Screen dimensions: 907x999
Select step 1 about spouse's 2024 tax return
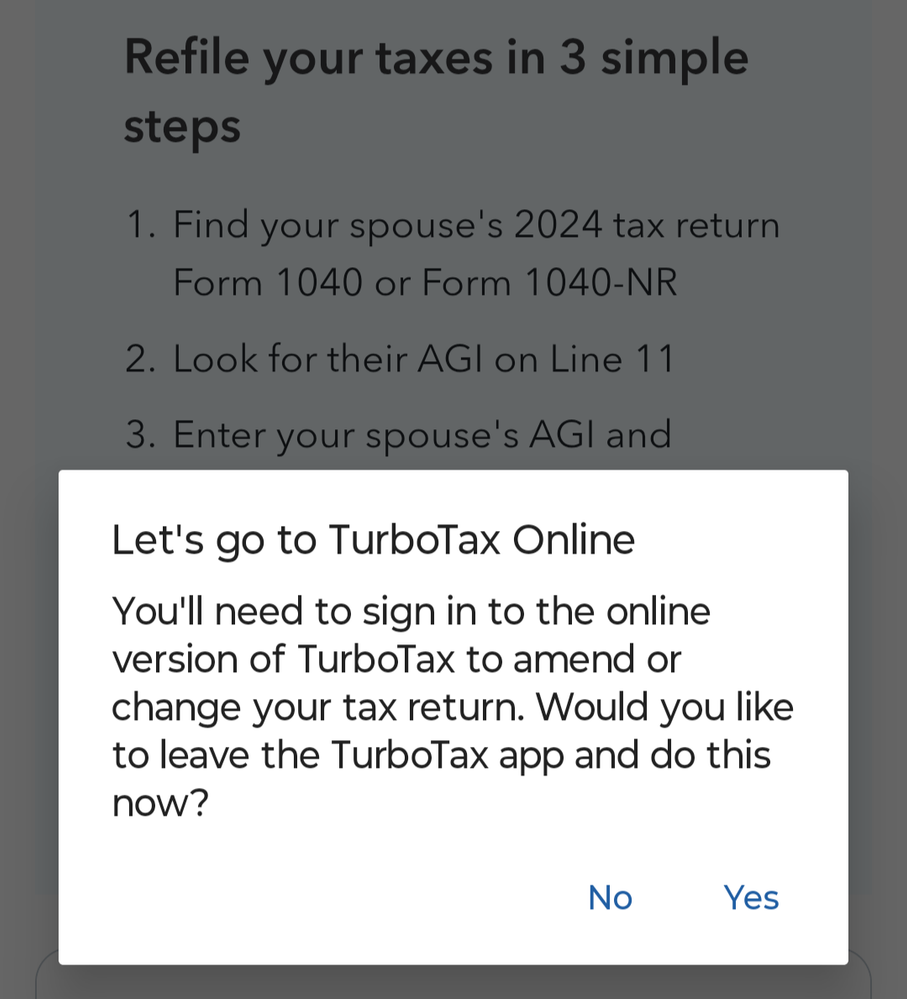coord(476,225)
